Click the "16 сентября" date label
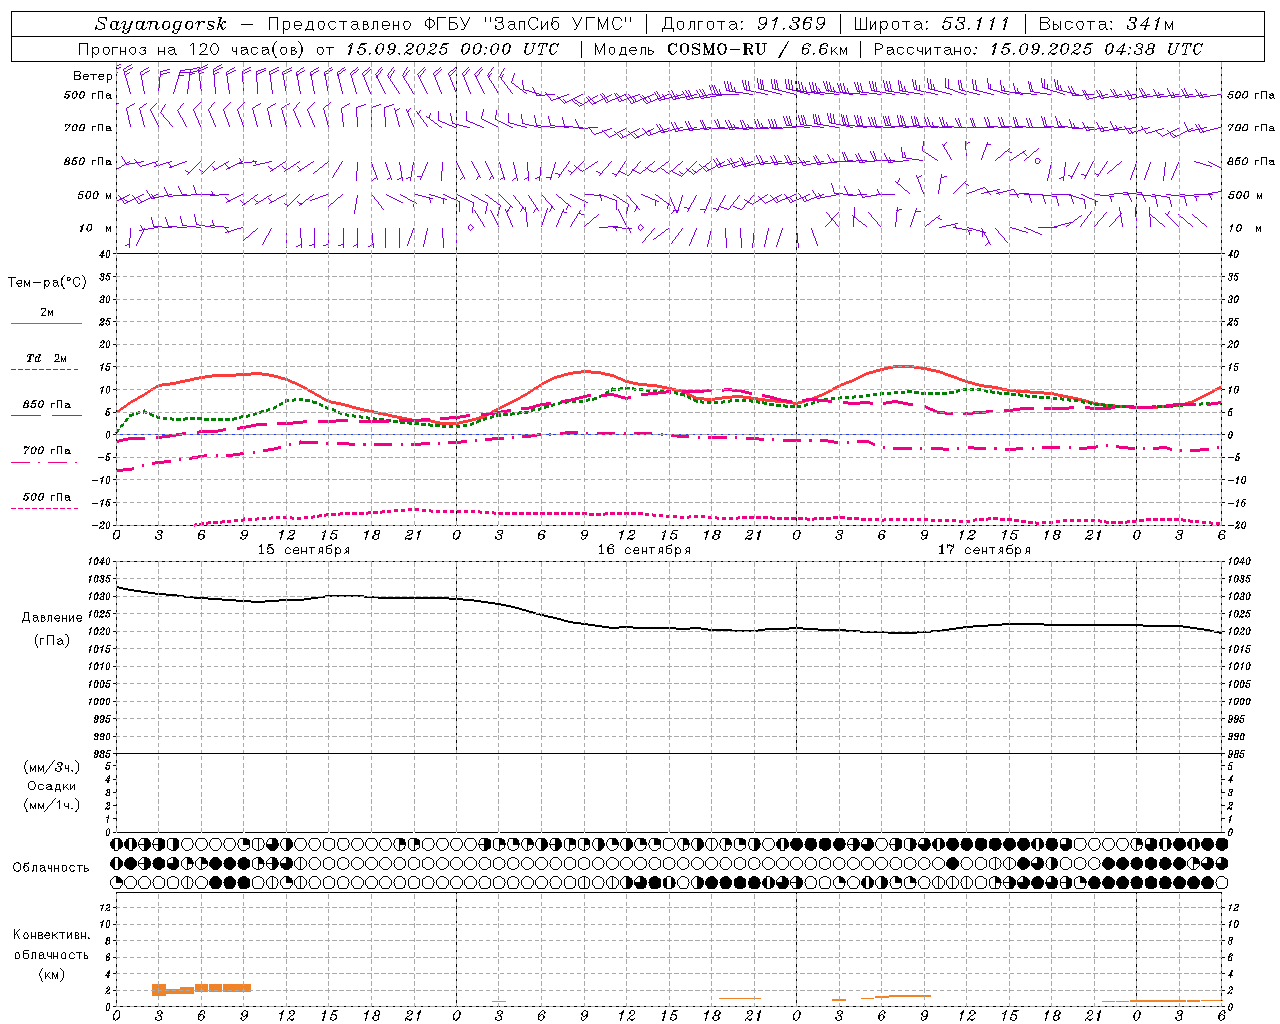1280x1024 pixels. pos(644,550)
